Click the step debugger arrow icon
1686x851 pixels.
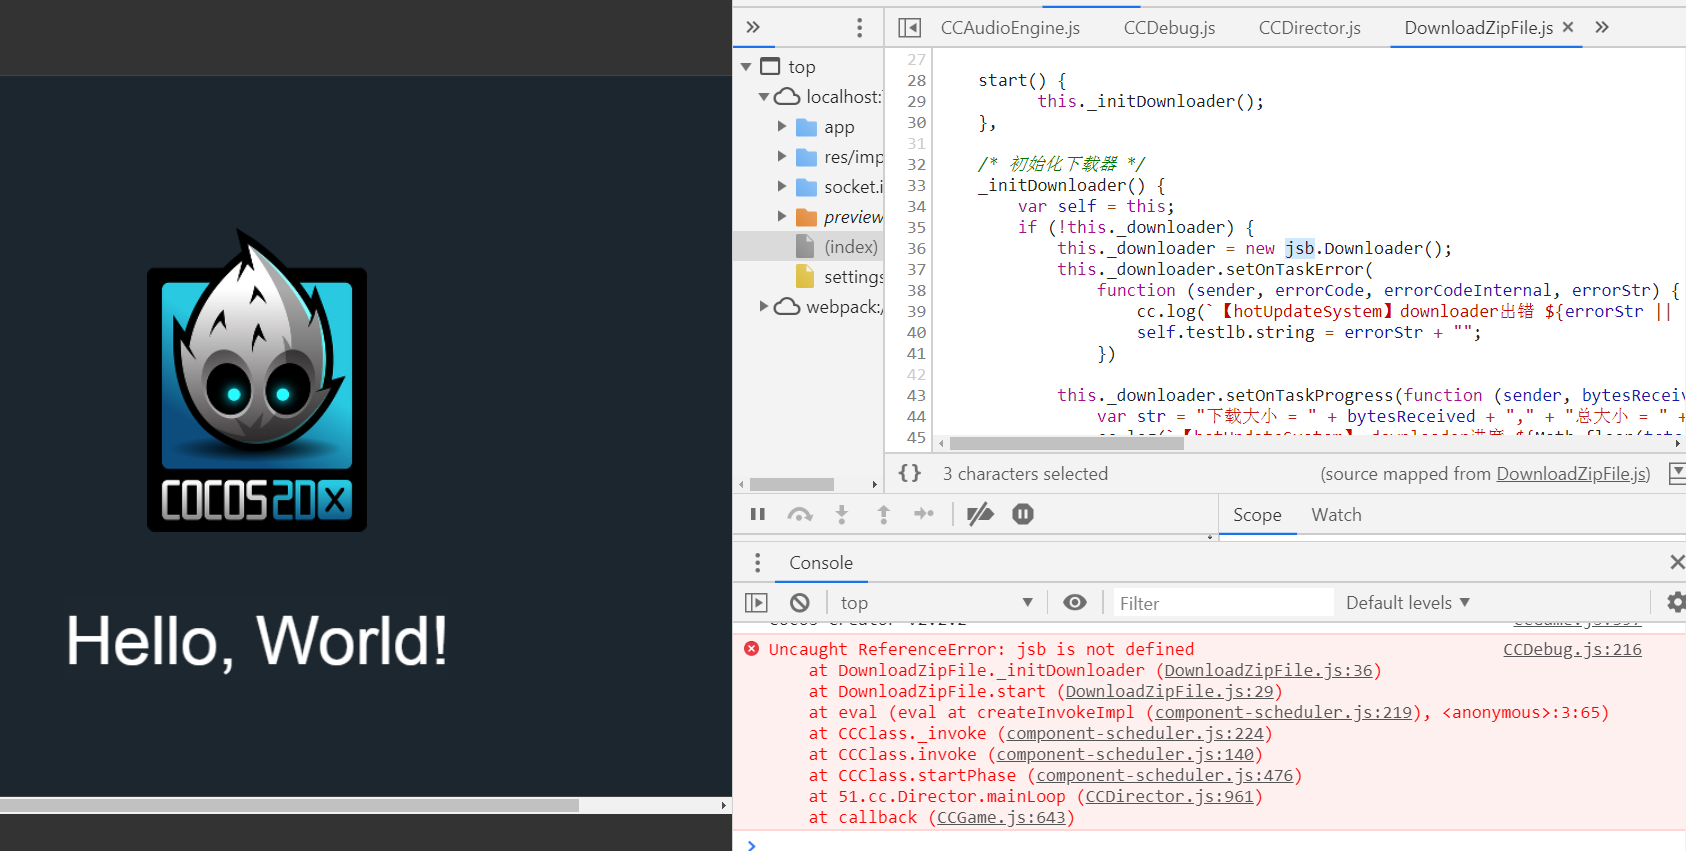pos(924,514)
